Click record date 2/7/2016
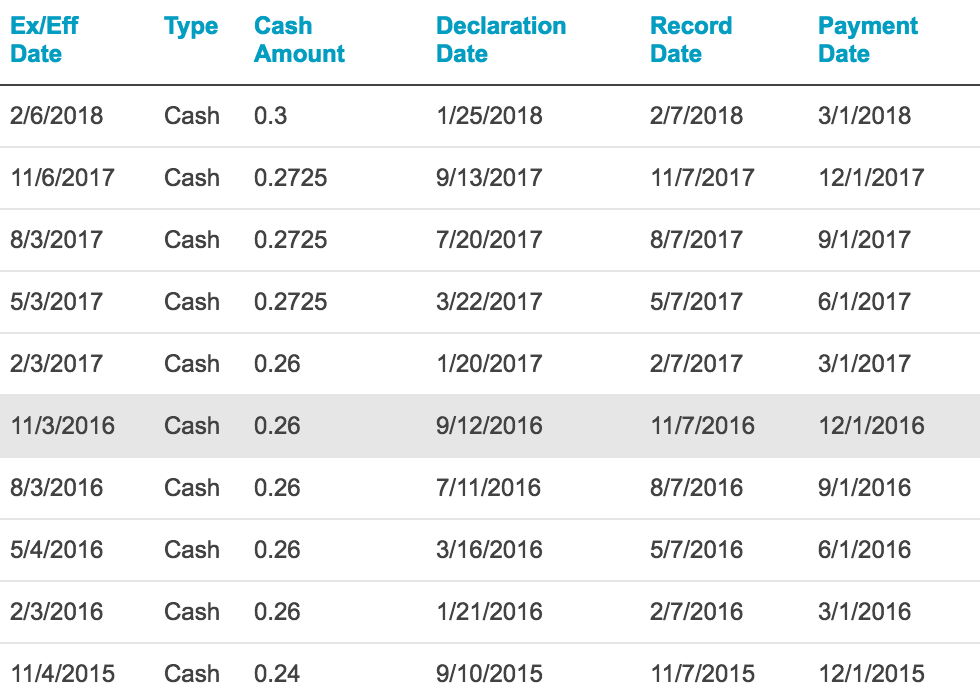Viewport: 980px width, 700px height. (697, 612)
